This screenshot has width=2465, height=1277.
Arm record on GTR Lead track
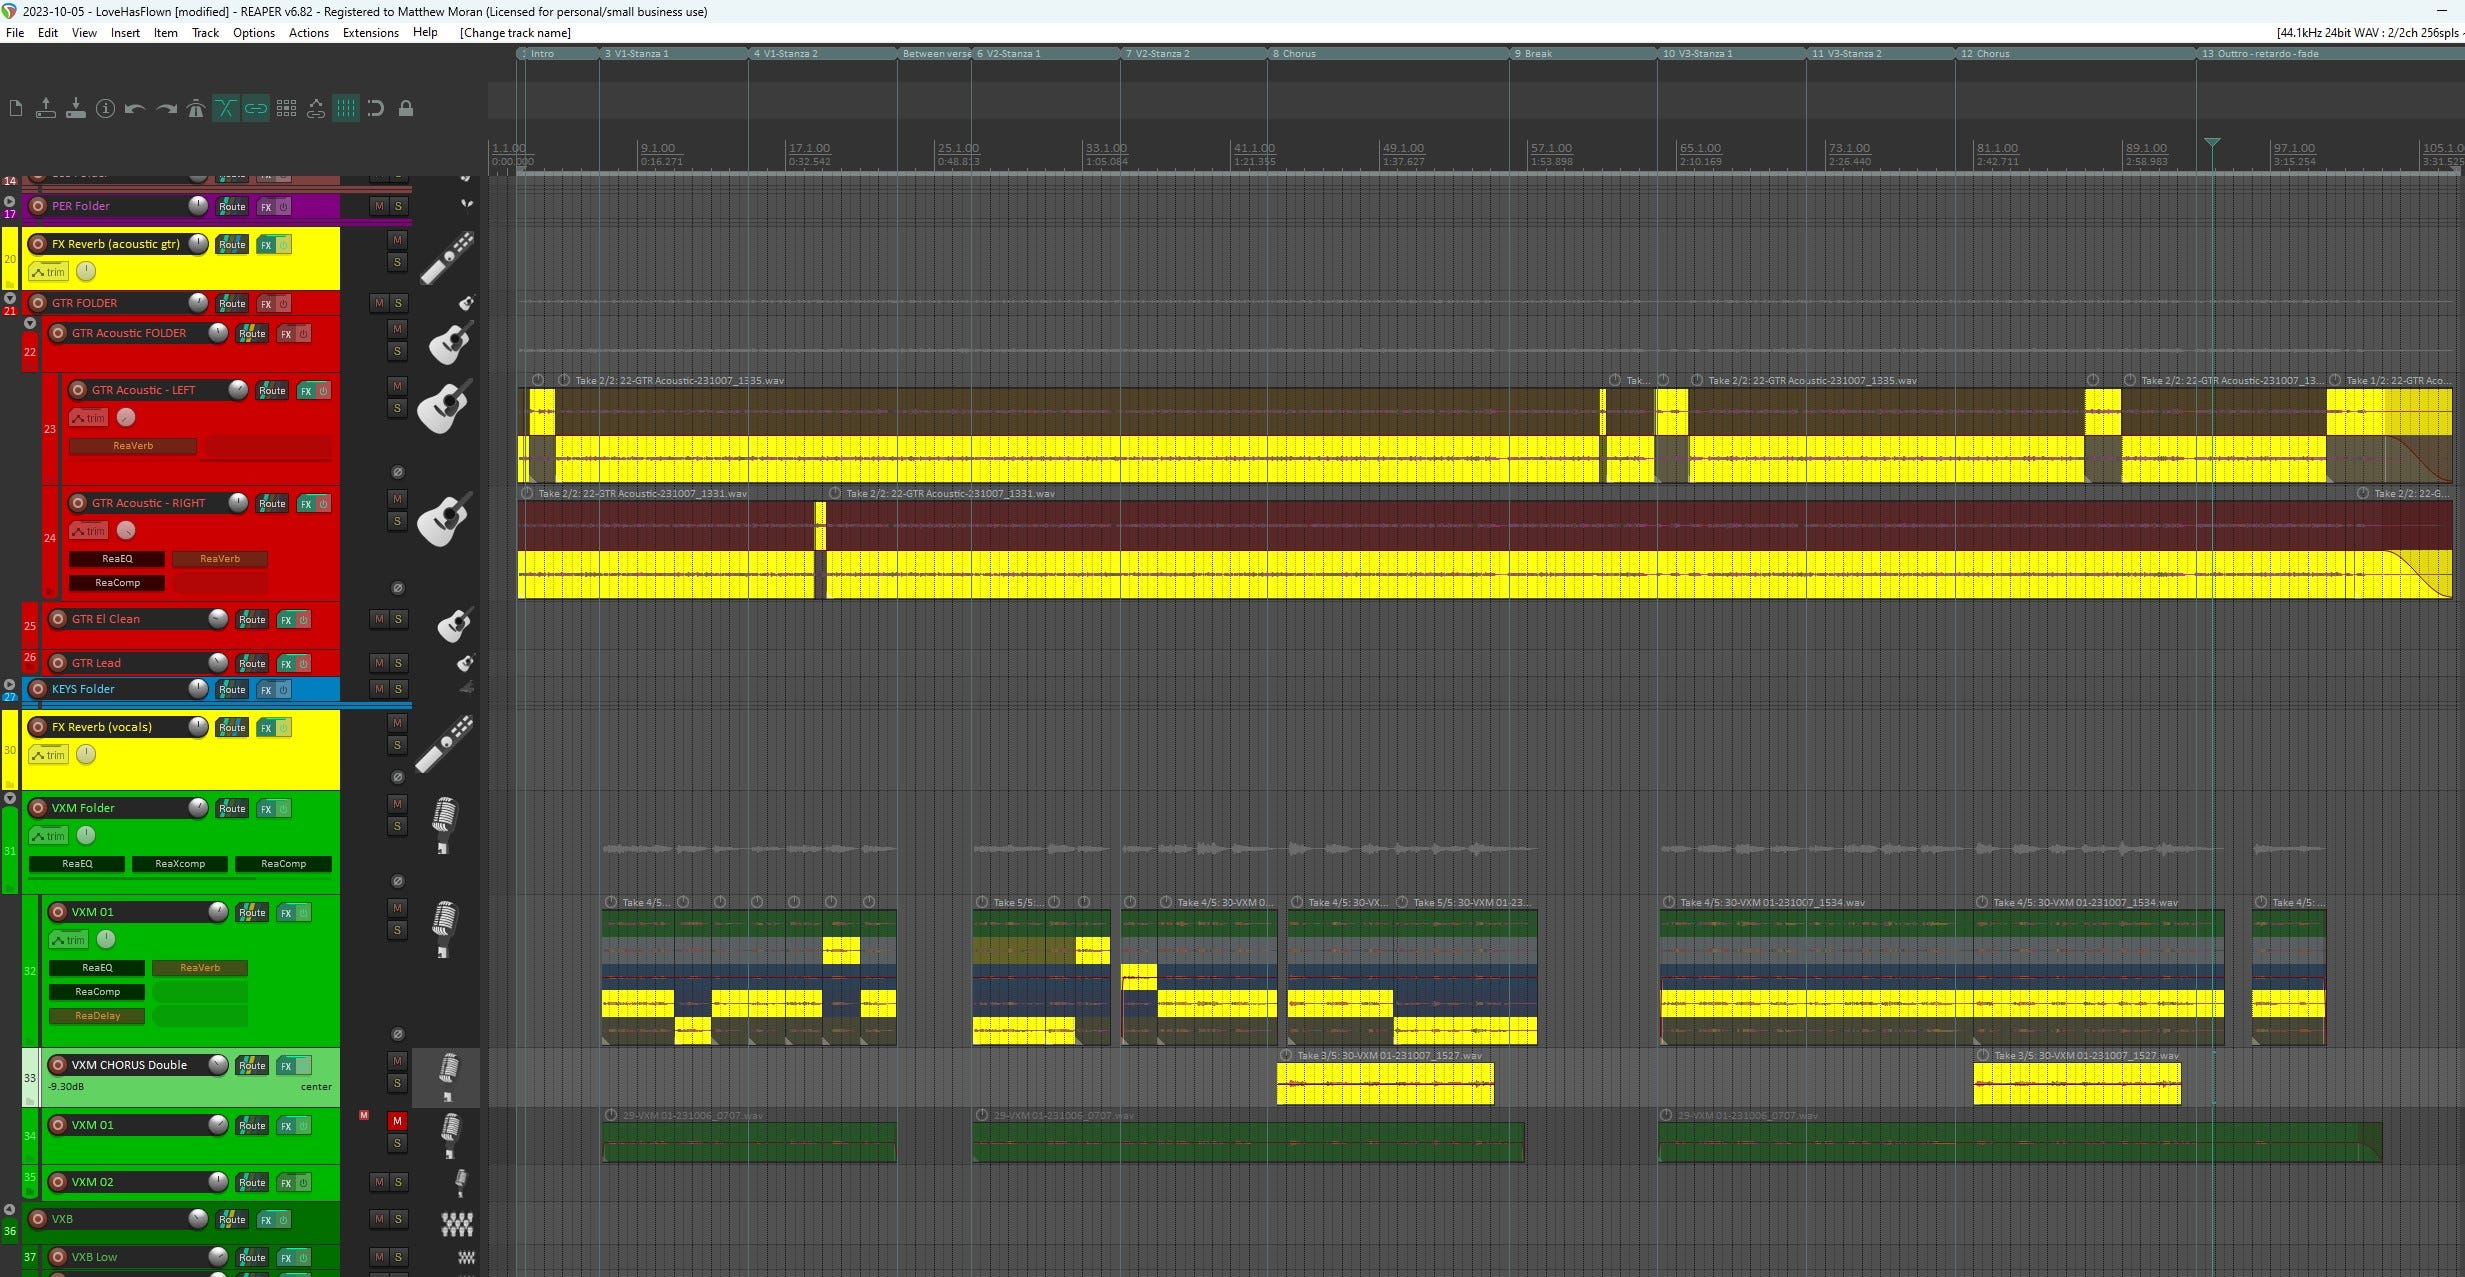point(58,662)
